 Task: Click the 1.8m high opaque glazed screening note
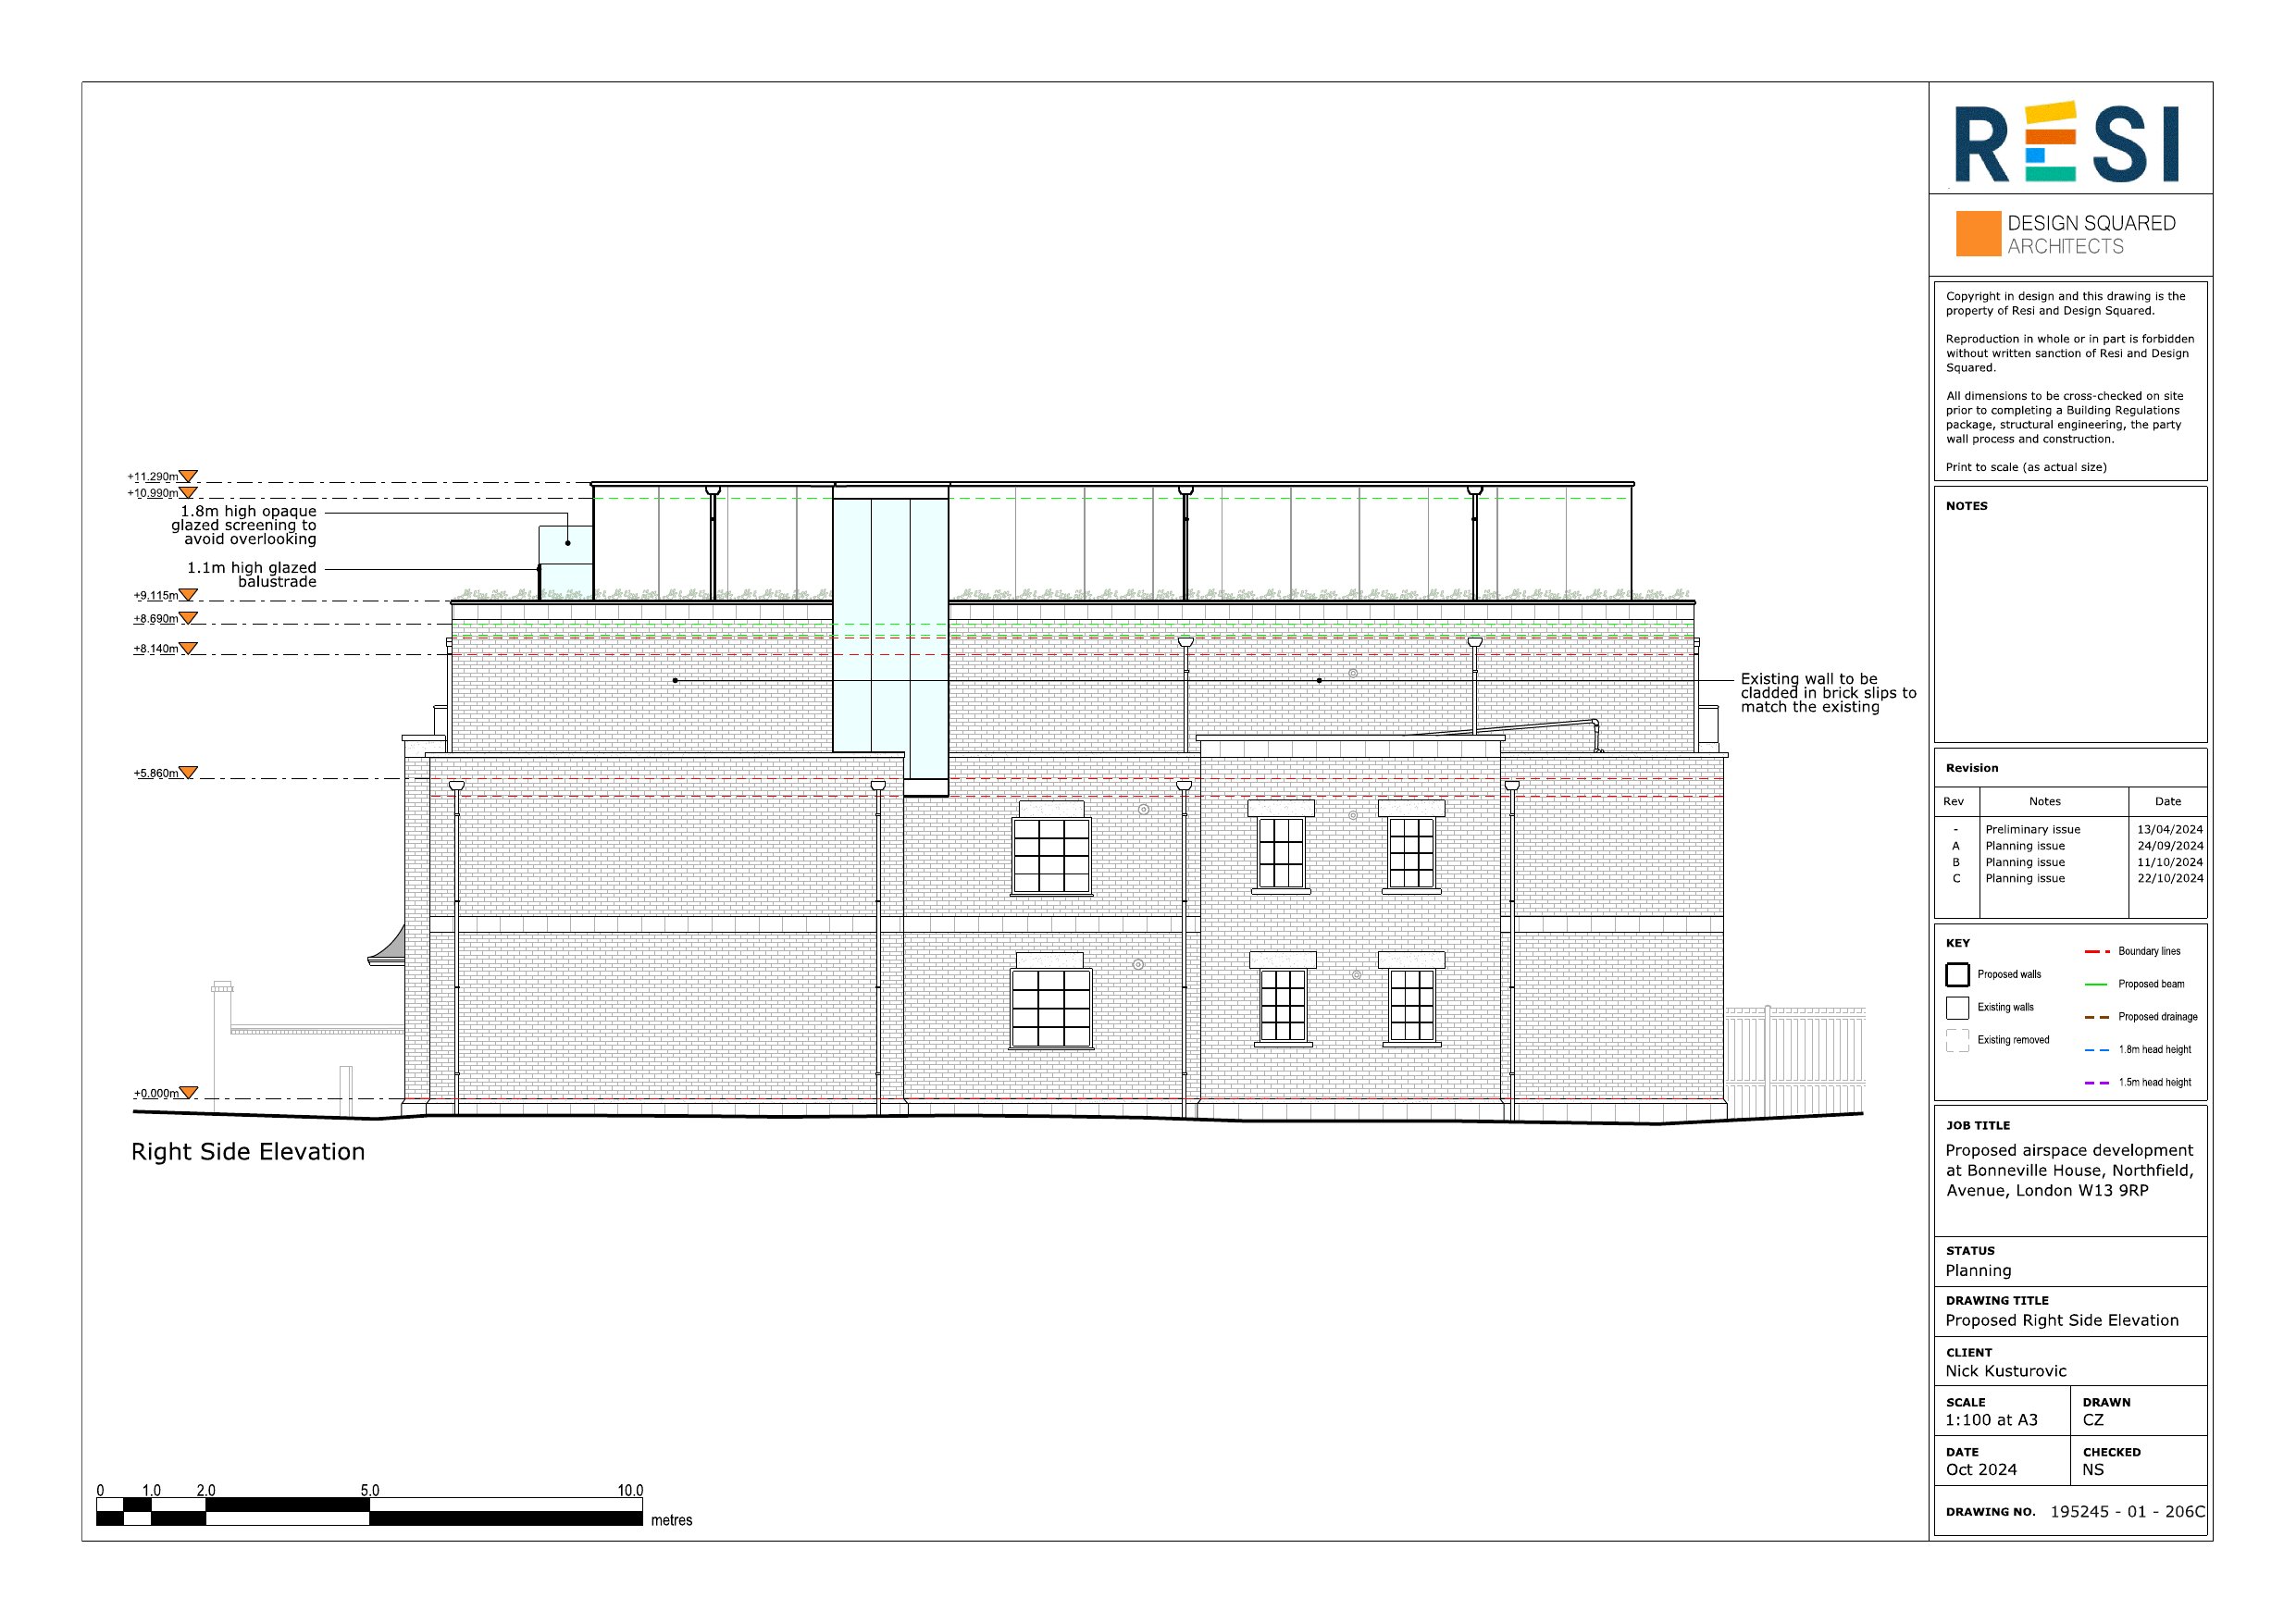tap(245, 525)
